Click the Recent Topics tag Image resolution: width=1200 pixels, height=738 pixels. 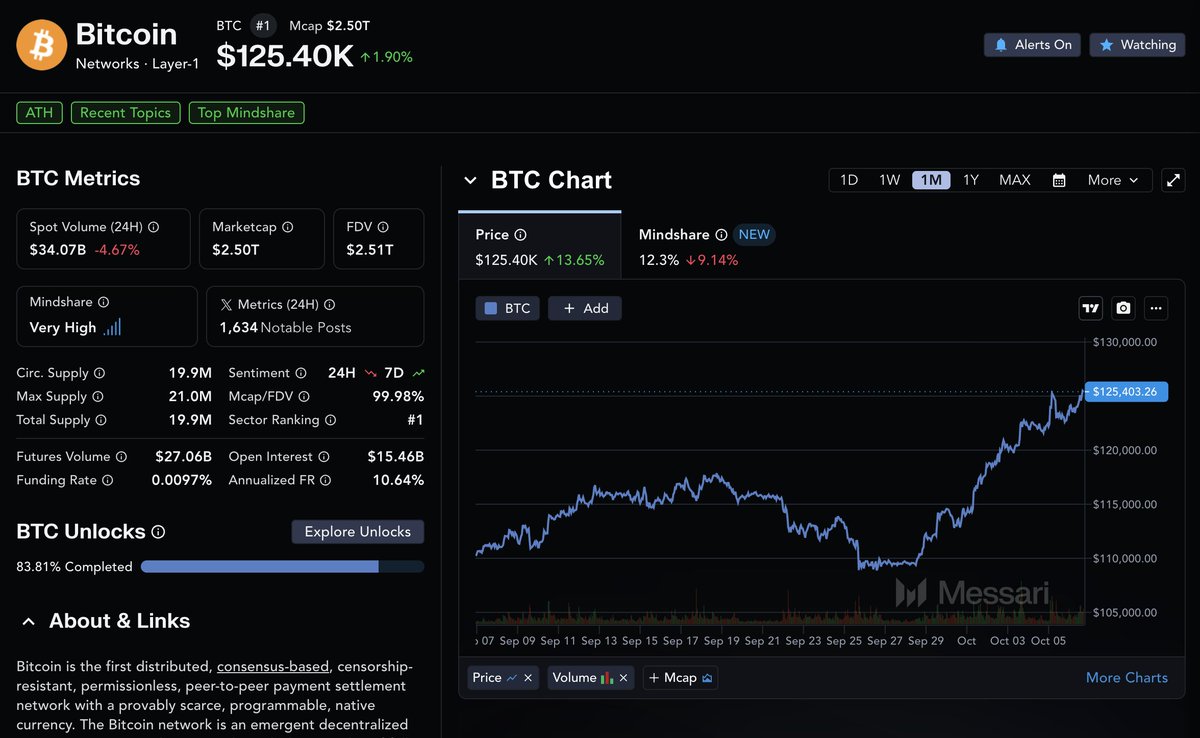point(126,113)
